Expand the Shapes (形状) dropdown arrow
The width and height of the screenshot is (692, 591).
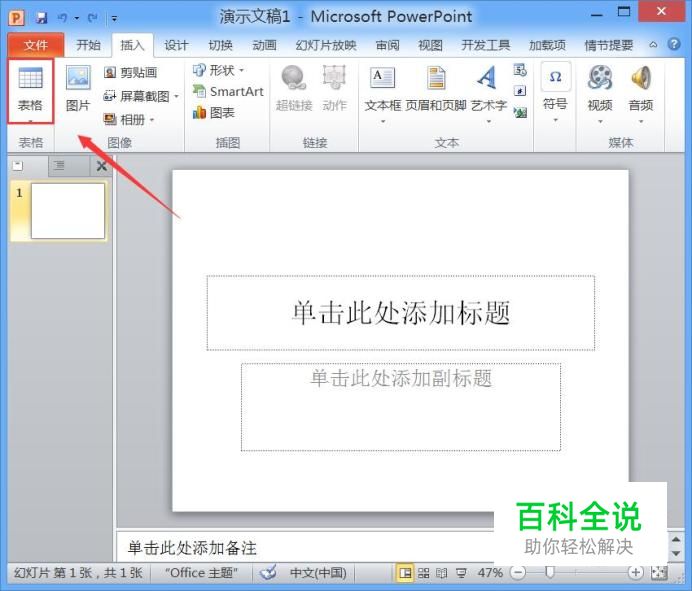[241, 70]
